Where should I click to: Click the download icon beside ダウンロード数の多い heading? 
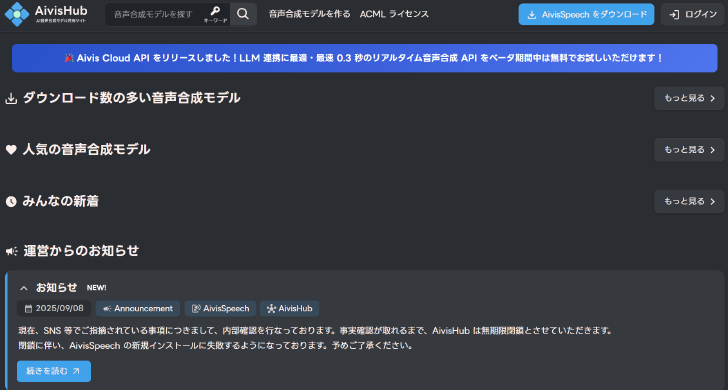11,98
